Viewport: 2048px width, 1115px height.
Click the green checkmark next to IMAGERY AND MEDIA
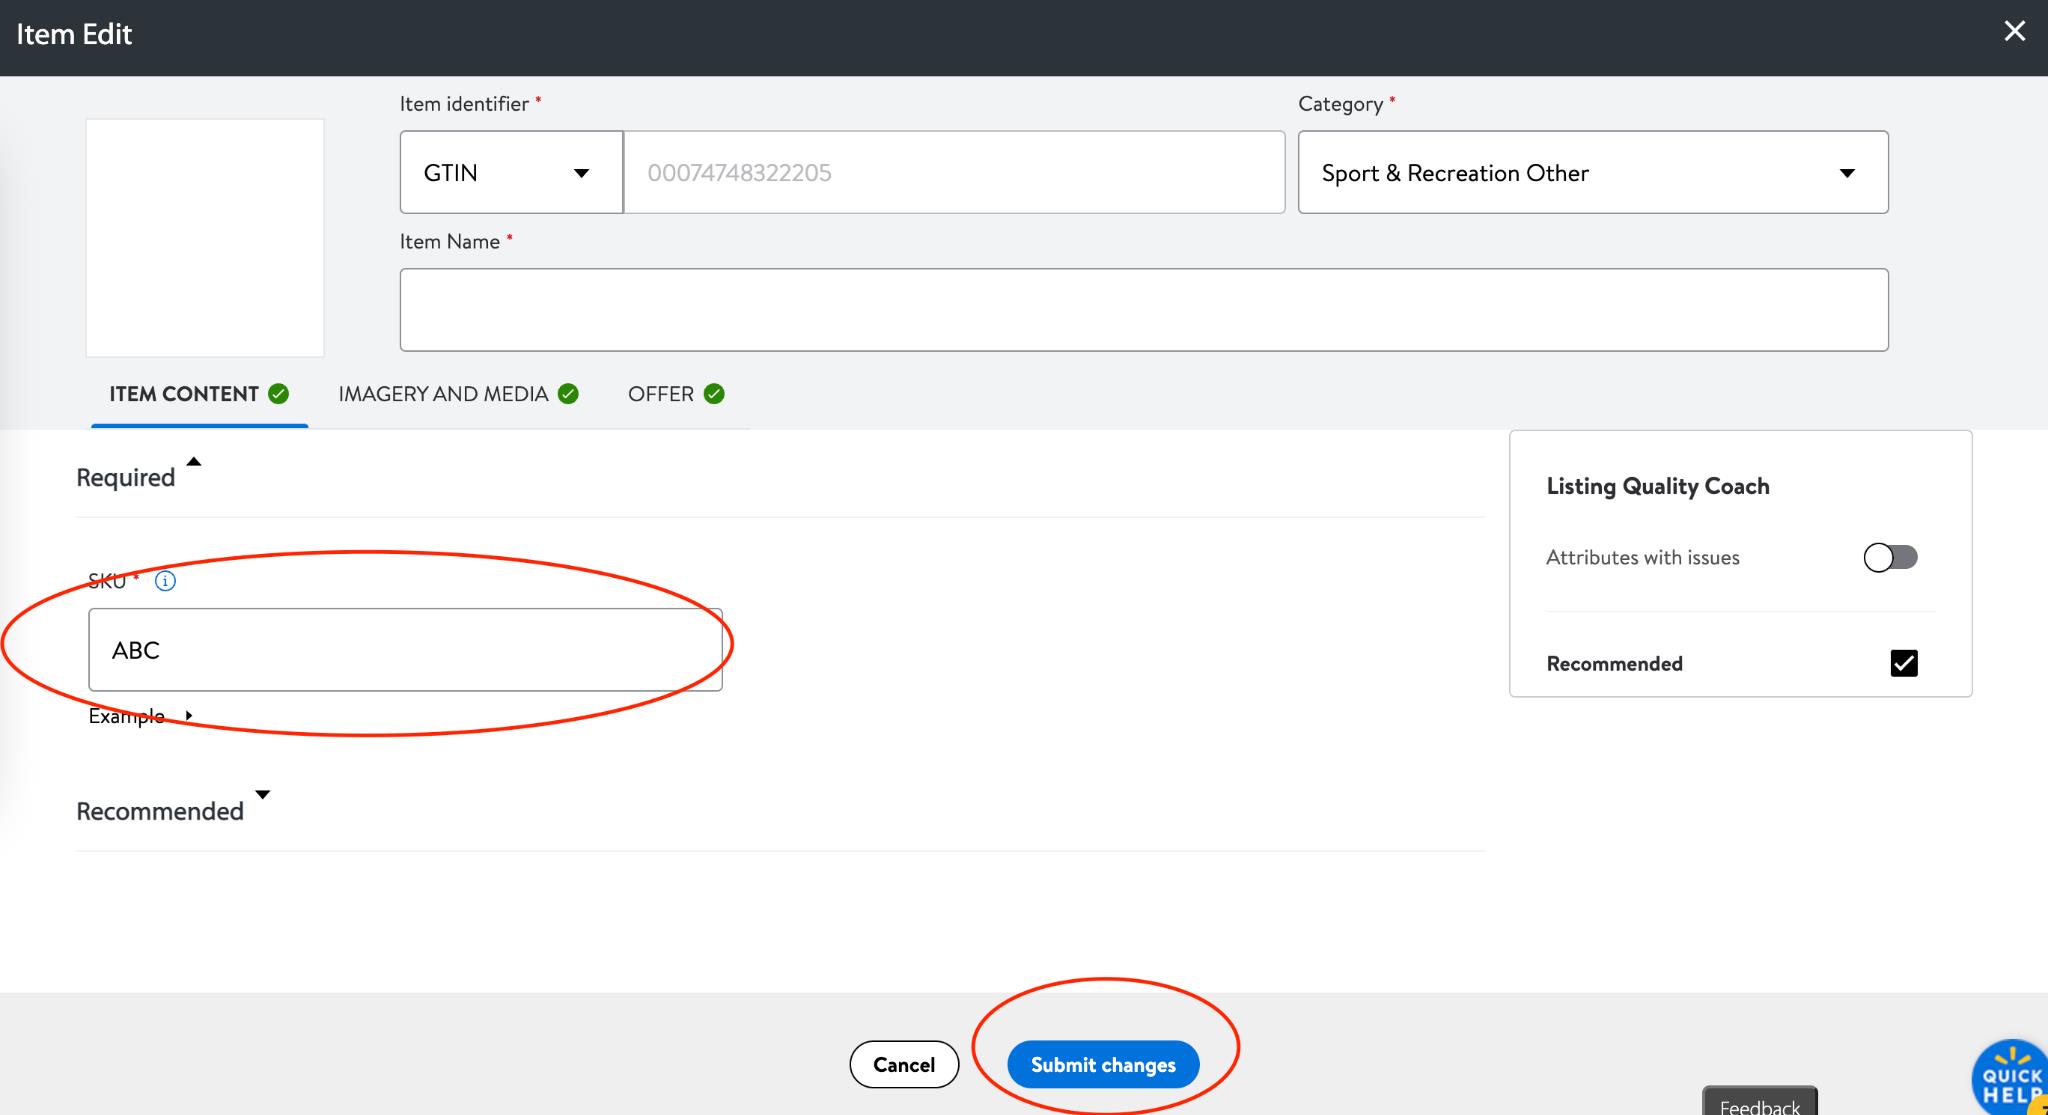568,394
